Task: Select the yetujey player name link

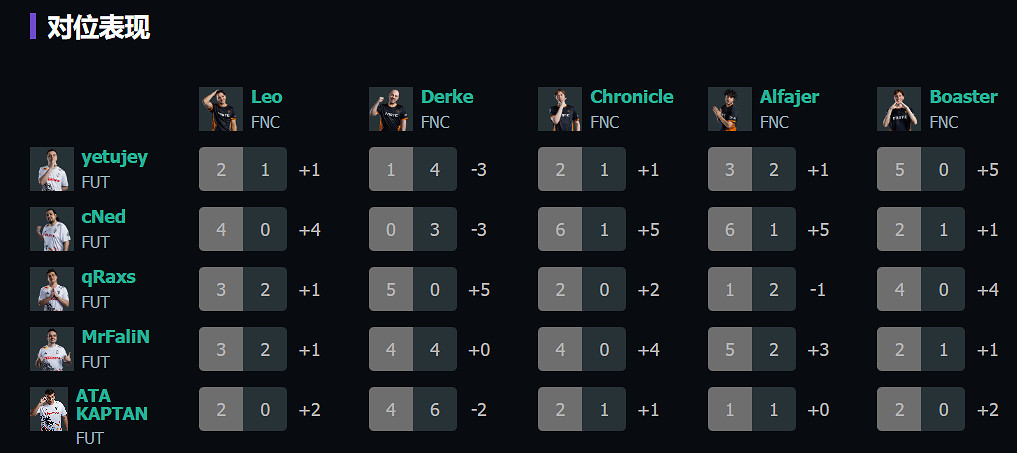Action: tap(114, 157)
